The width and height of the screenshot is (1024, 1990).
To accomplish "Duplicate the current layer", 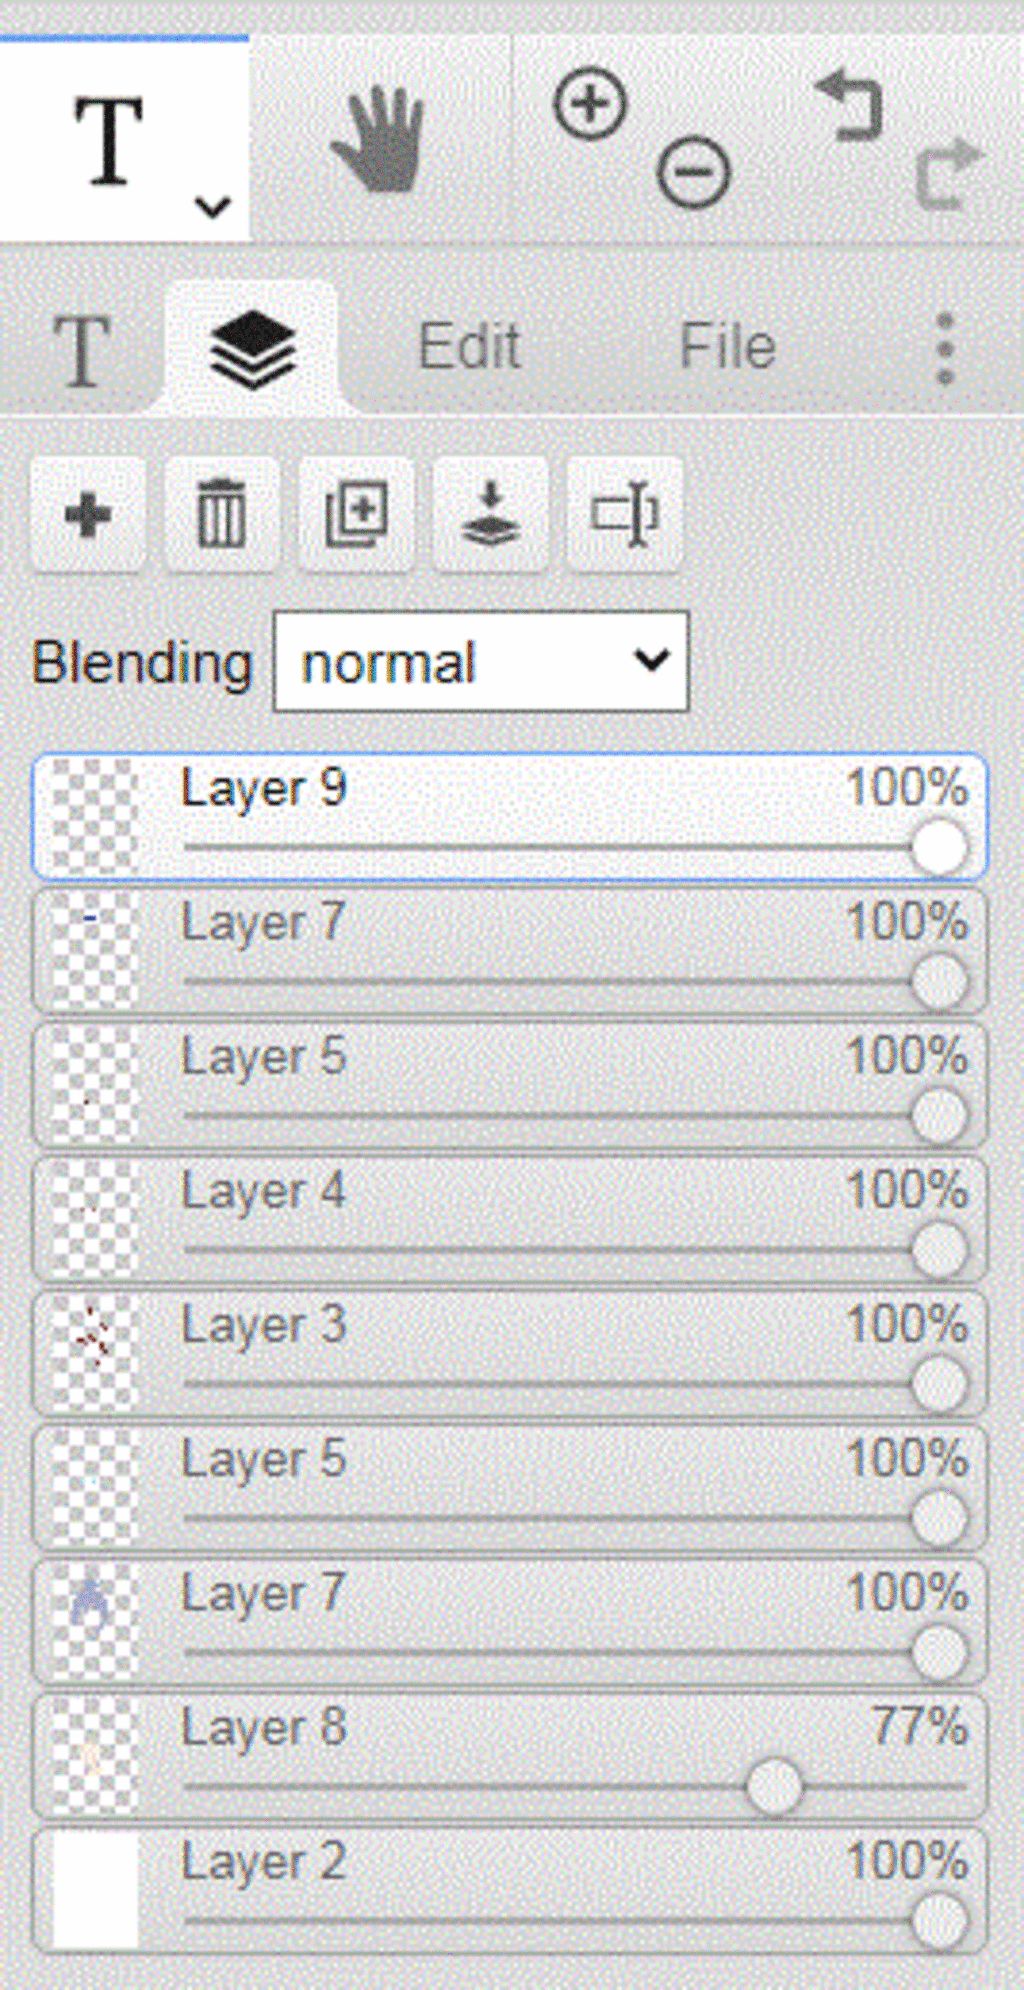I will (x=356, y=515).
